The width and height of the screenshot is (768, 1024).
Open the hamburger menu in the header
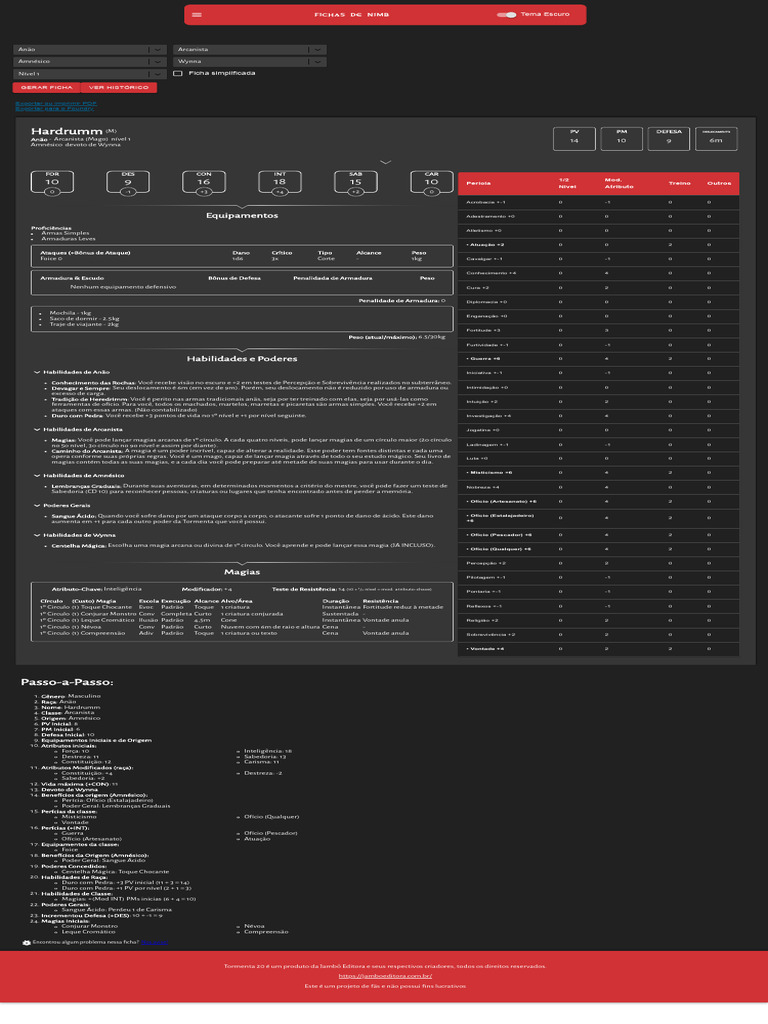tap(197, 14)
